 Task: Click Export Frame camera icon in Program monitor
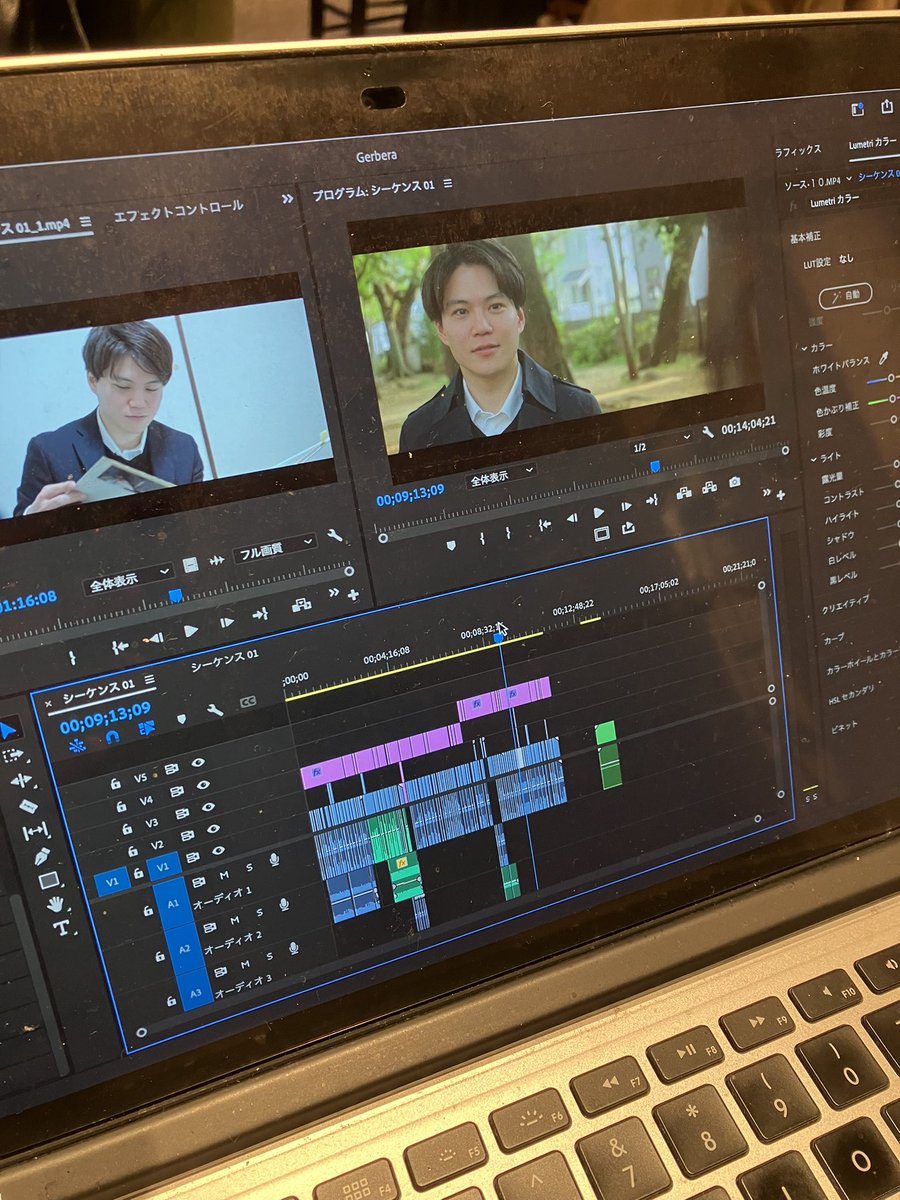(x=735, y=482)
